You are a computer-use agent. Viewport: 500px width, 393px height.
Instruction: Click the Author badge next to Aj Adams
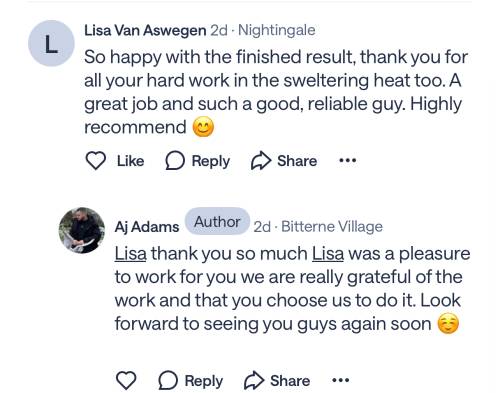(x=217, y=221)
